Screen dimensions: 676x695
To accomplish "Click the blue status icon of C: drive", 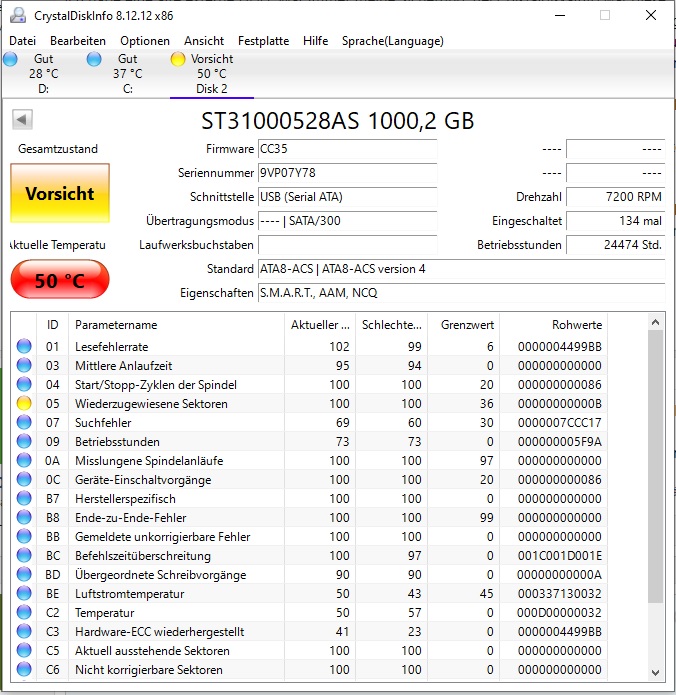I will click(x=94, y=59).
